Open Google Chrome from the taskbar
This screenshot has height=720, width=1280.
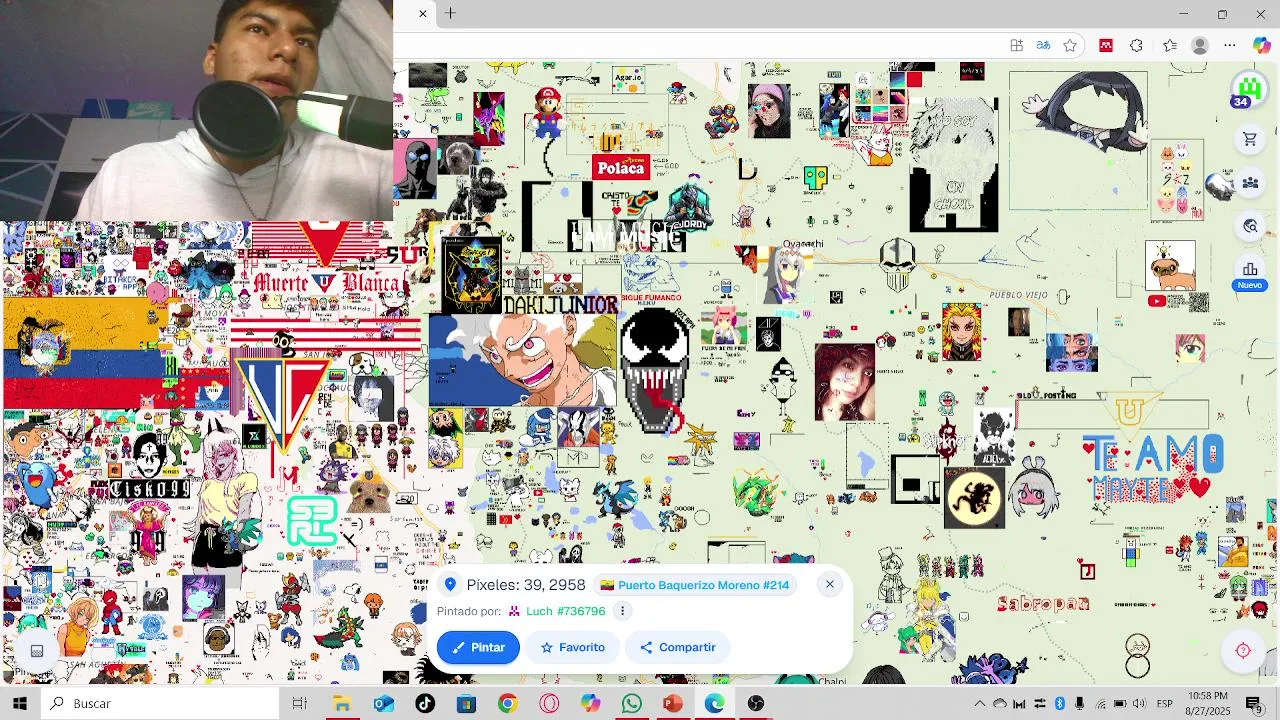coord(507,703)
